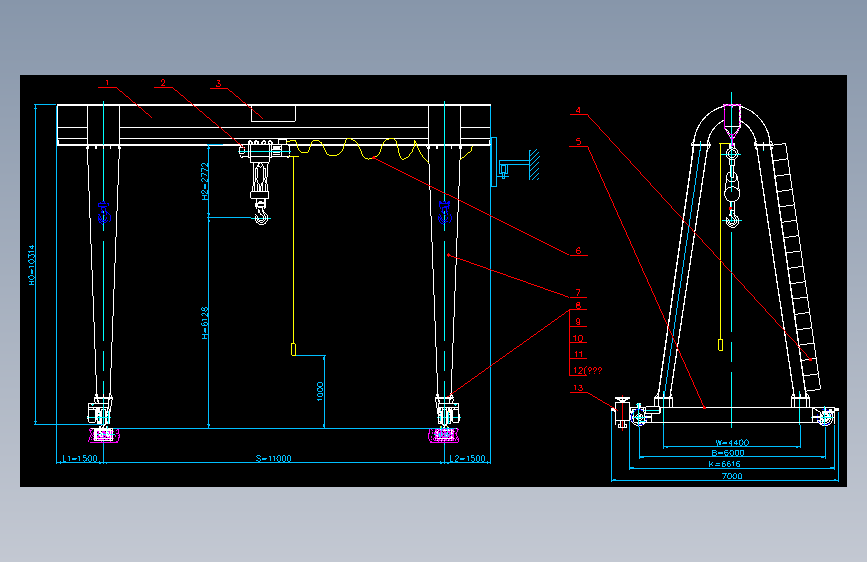Click part callout number 2
The height and width of the screenshot is (562, 867).
(163, 83)
